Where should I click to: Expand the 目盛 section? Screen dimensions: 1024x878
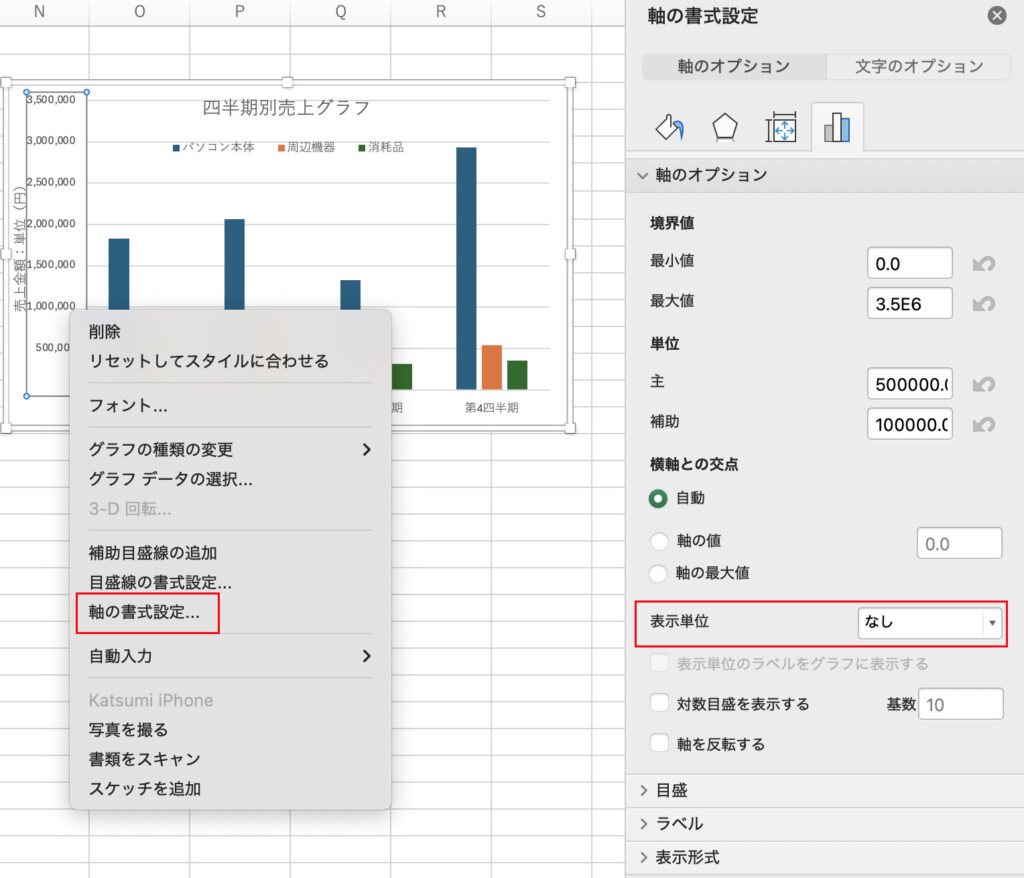671,790
